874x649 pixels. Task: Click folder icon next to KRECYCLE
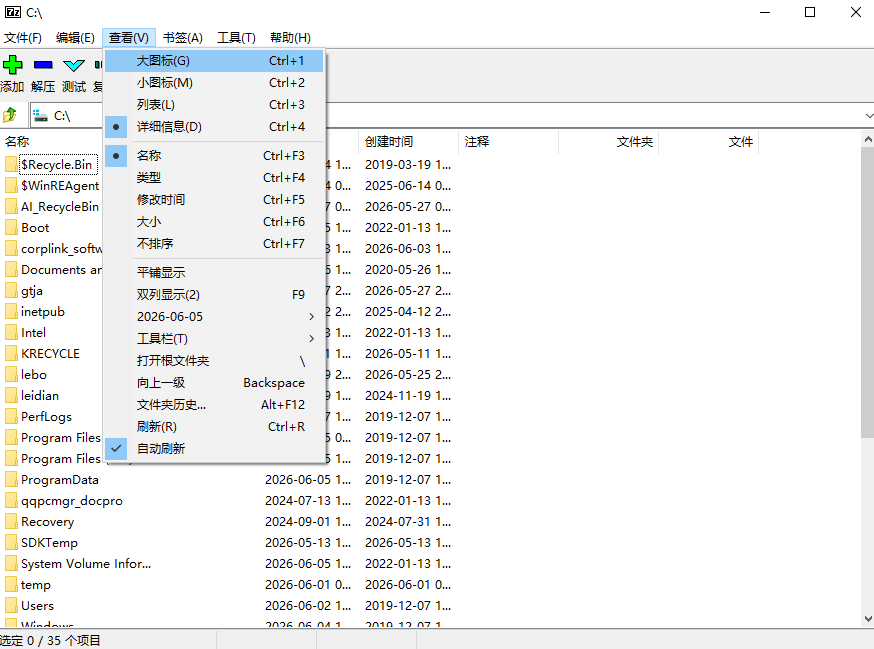click(11, 353)
